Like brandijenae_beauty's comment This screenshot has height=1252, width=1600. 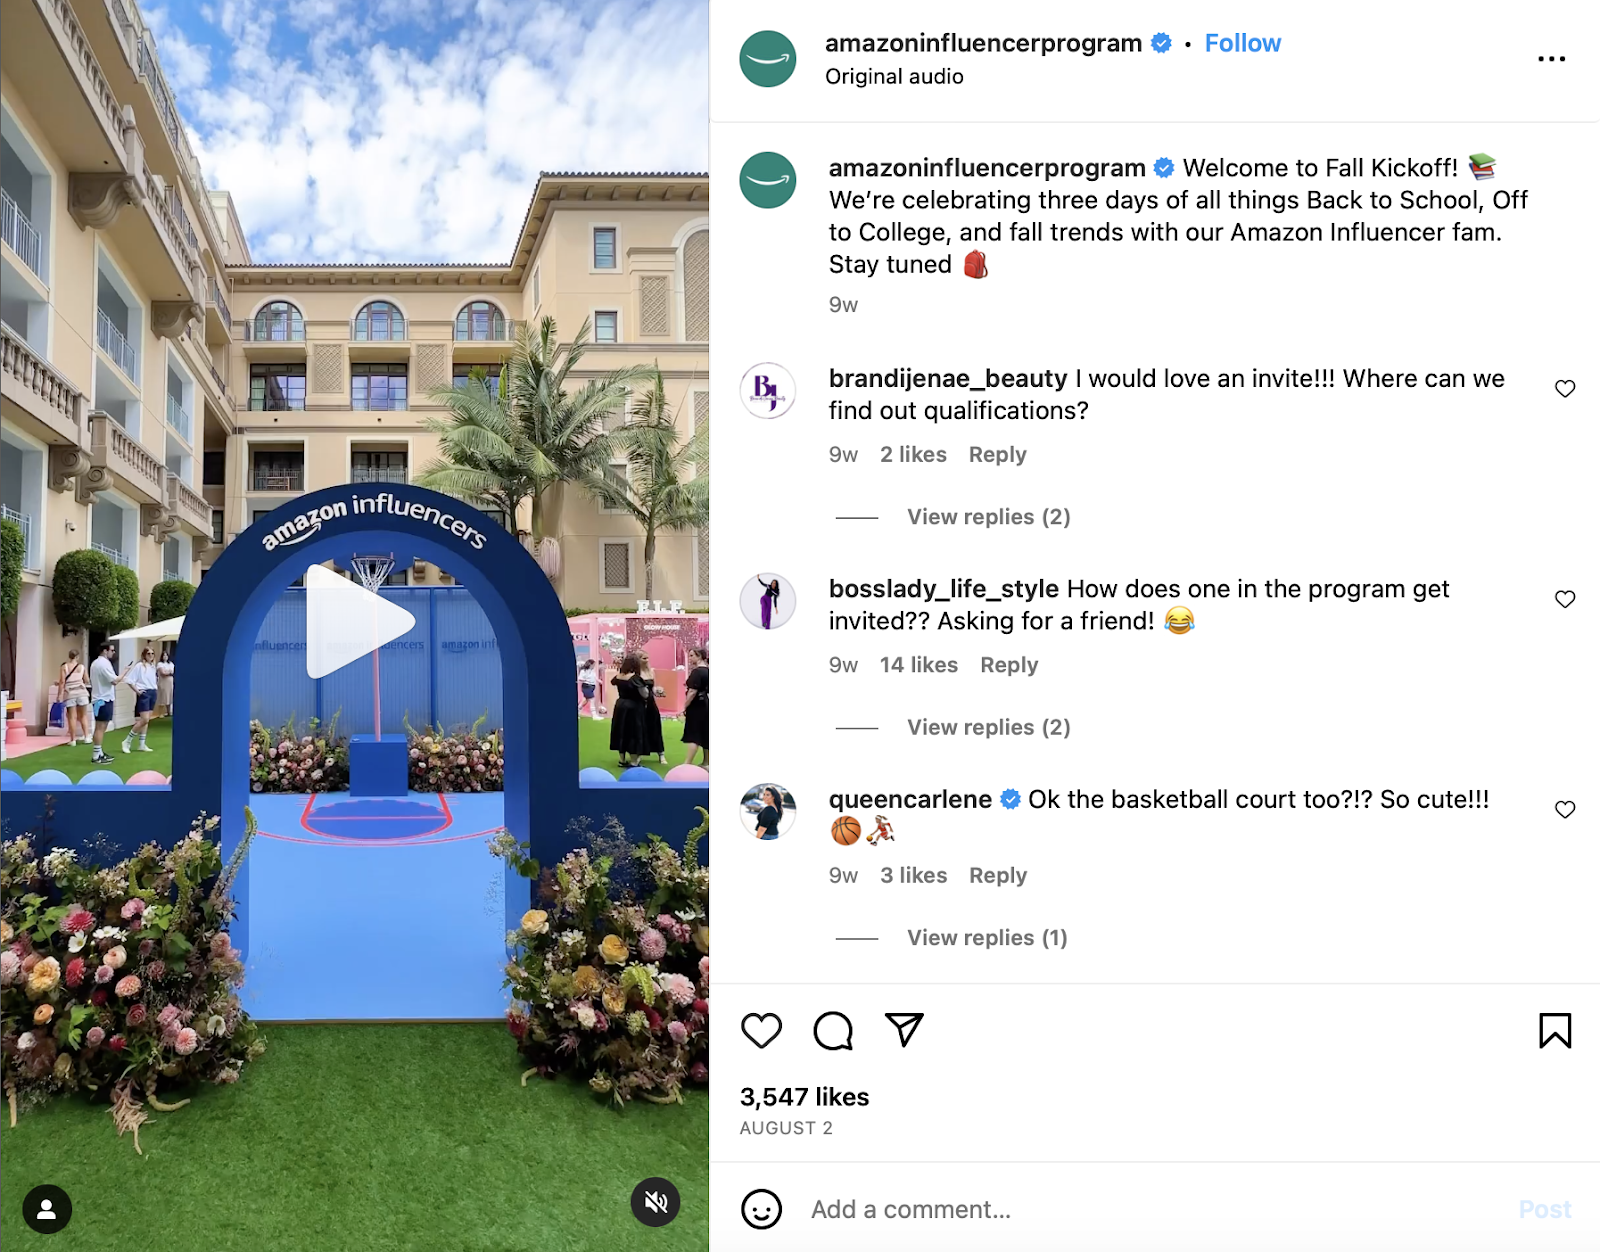(x=1565, y=389)
